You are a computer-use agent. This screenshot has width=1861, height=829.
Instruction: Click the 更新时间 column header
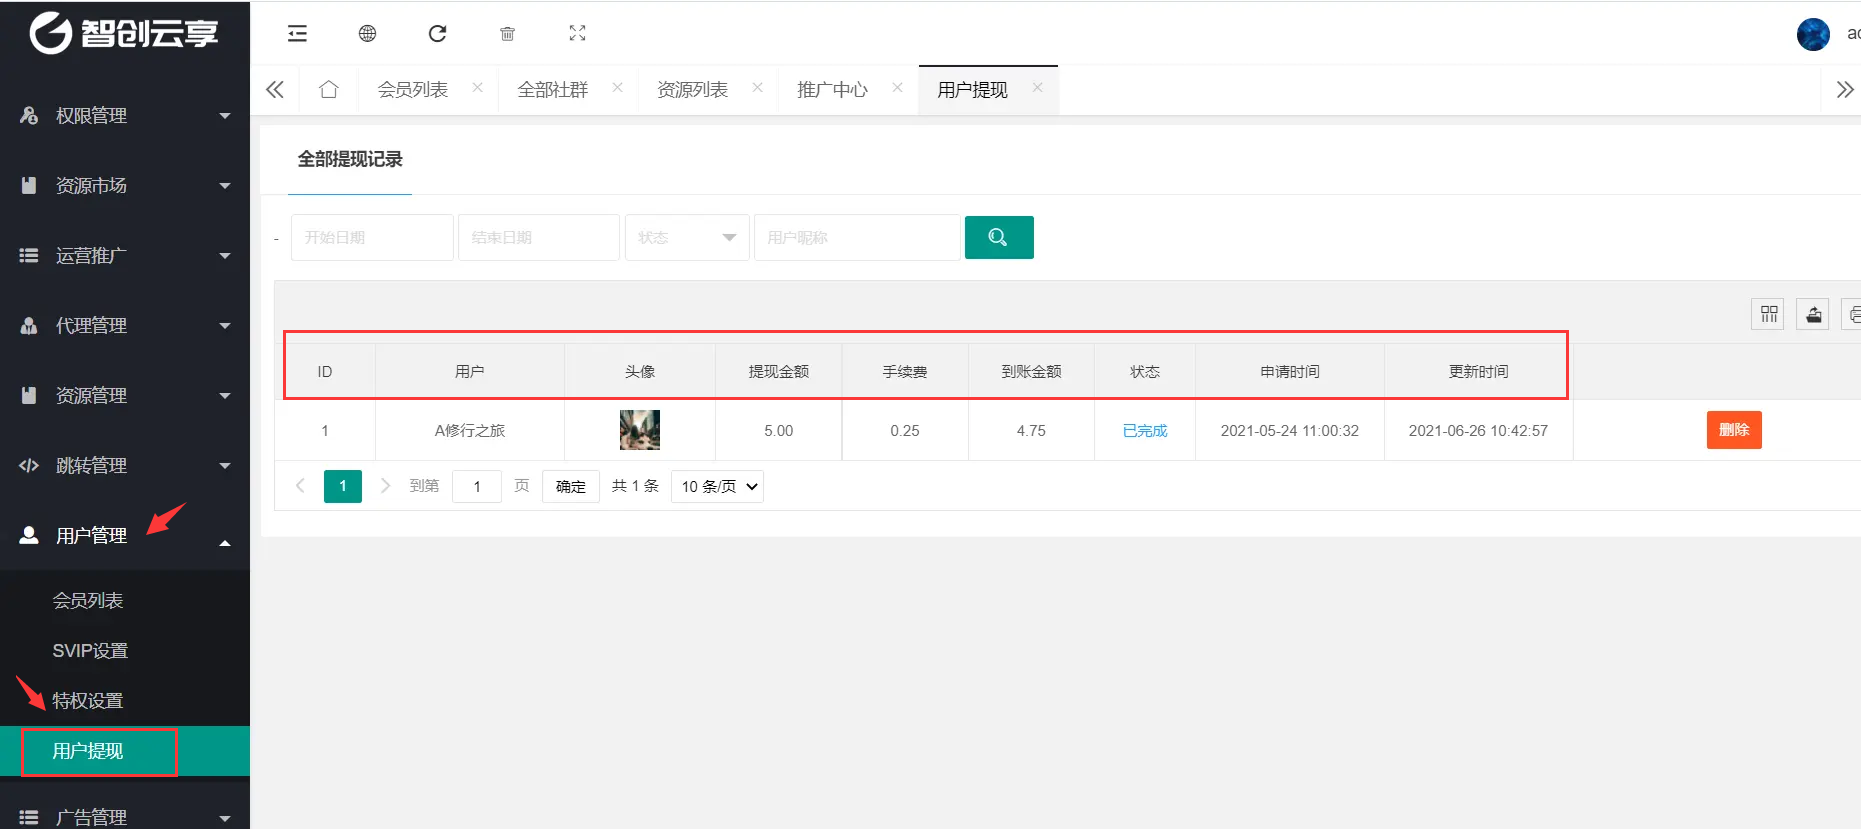[x=1479, y=372]
